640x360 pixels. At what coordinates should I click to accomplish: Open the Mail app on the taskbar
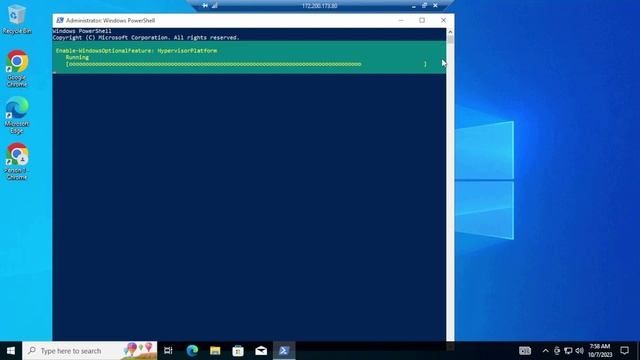[x=261, y=351]
